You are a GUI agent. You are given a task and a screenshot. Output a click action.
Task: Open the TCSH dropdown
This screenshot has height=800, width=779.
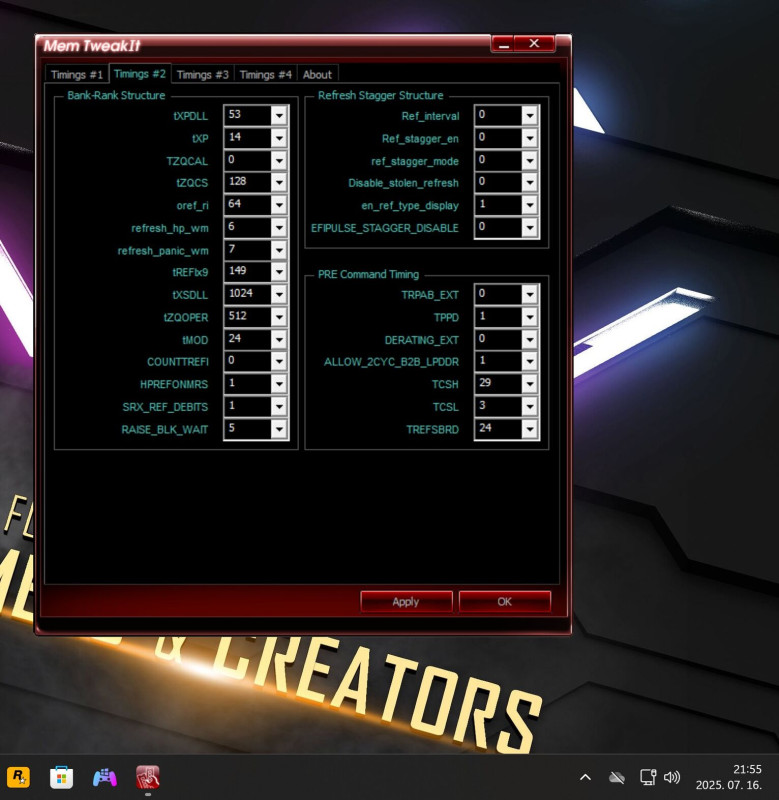tap(530, 384)
